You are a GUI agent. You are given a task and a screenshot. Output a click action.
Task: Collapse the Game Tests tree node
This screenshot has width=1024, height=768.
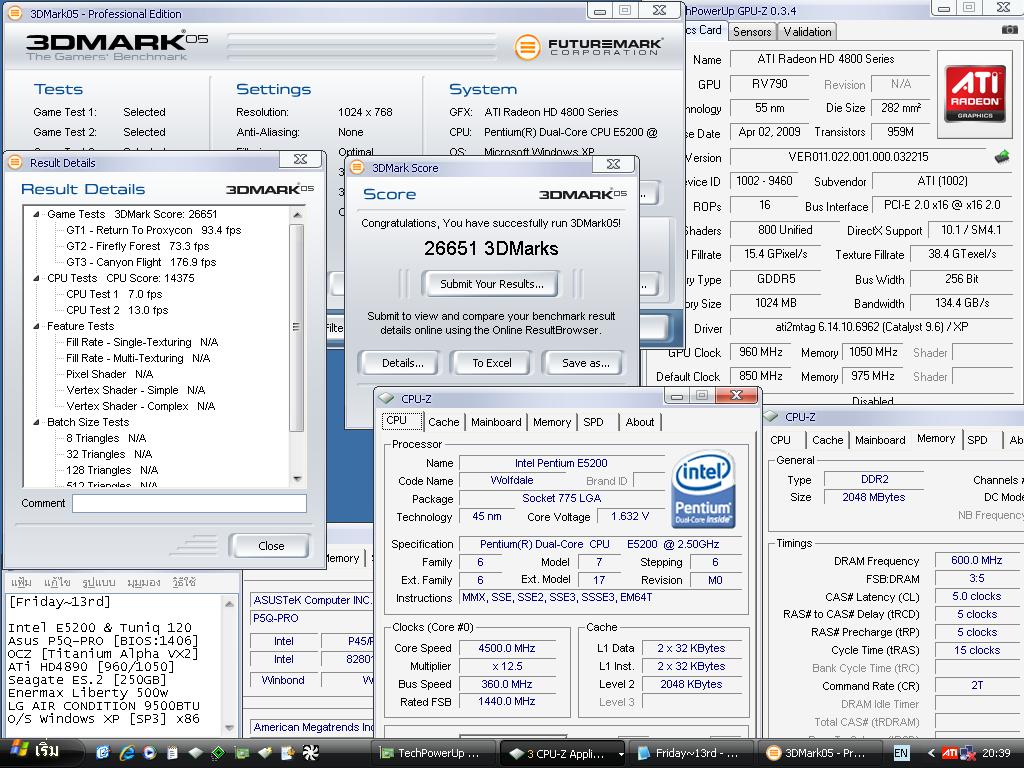click(37, 214)
